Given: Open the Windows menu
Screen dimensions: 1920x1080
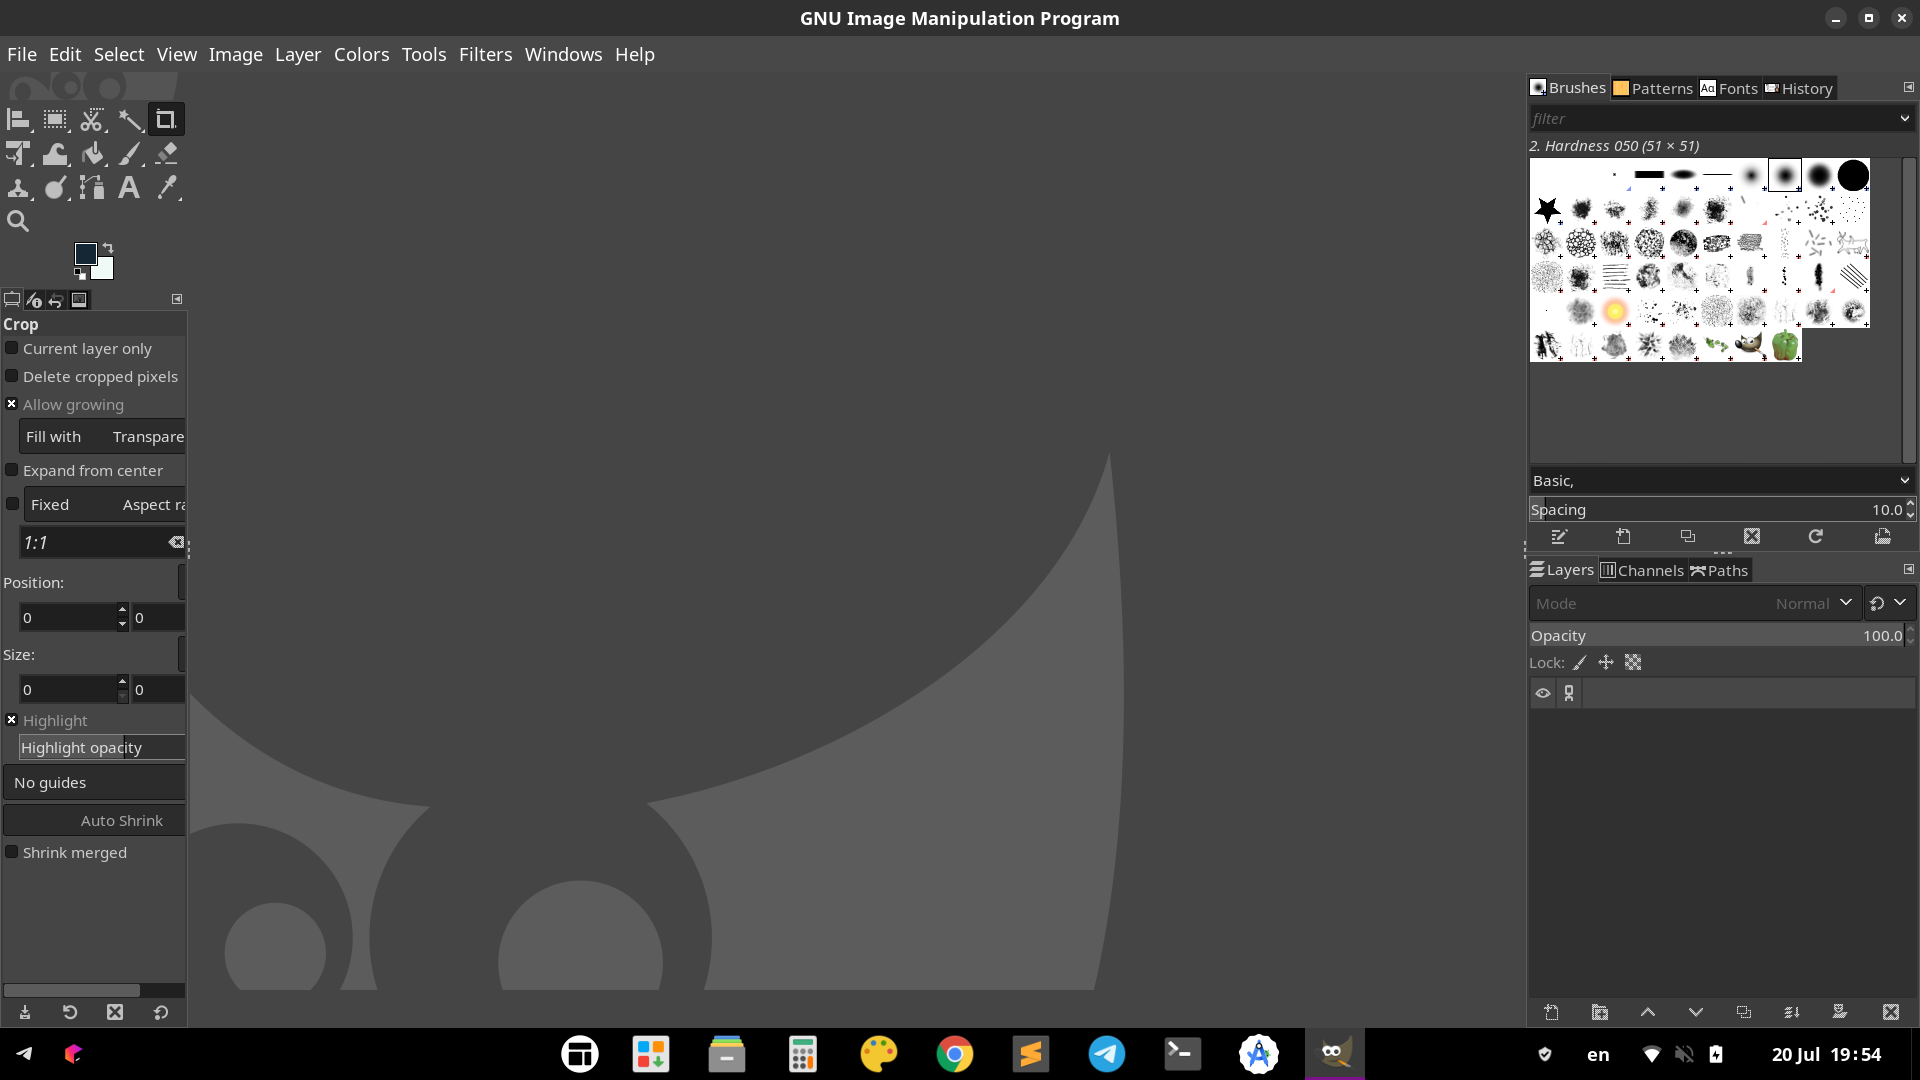Looking at the screenshot, I should coord(563,55).
